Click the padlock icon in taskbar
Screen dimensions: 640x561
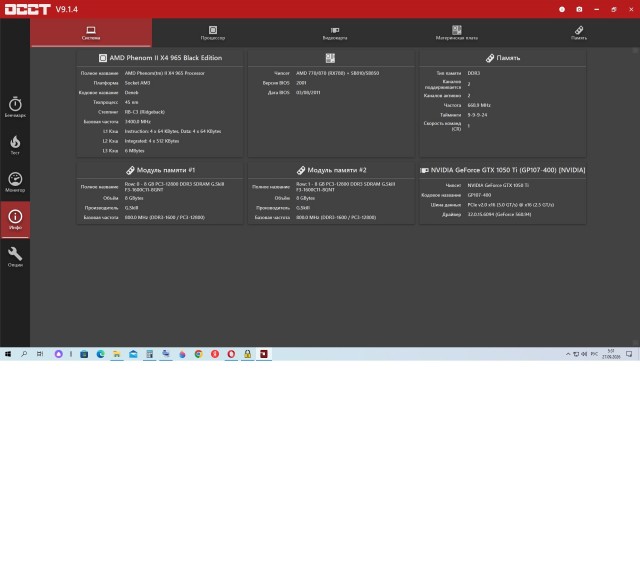247,354
